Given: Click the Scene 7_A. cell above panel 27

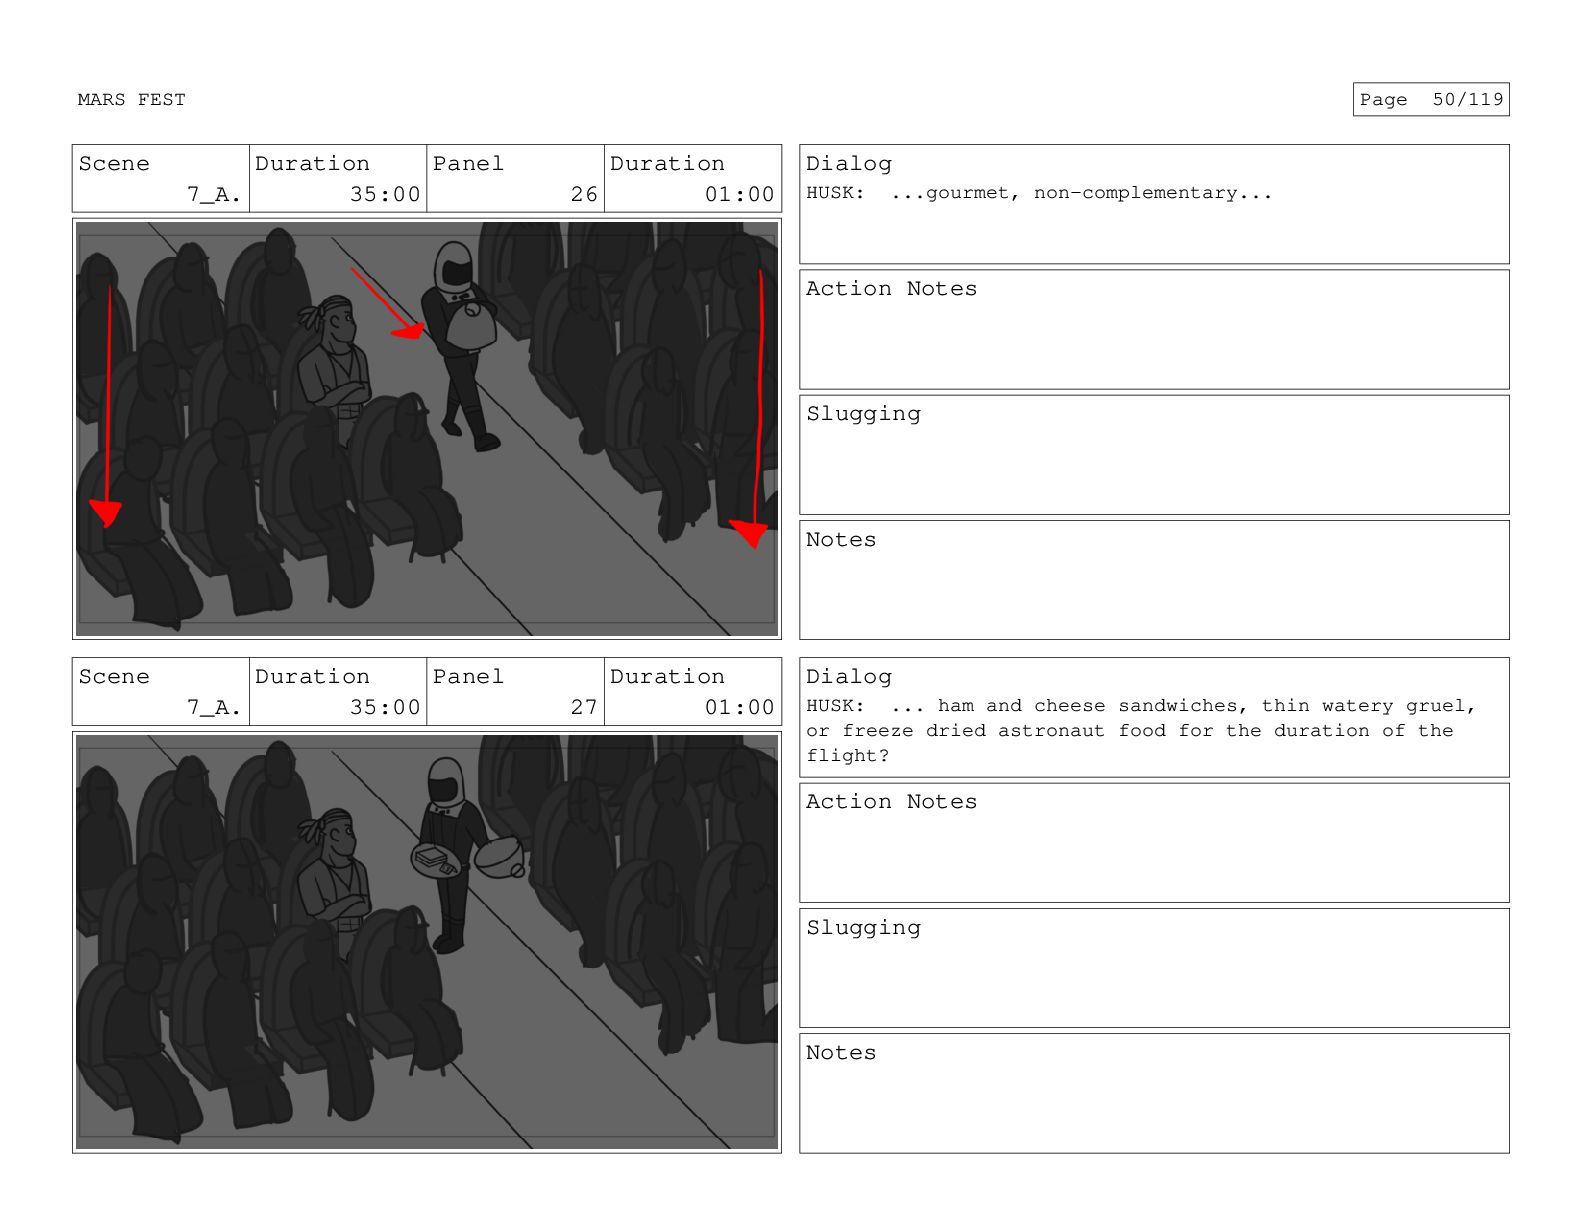Looking at the screenshot, I should [161, 692].
